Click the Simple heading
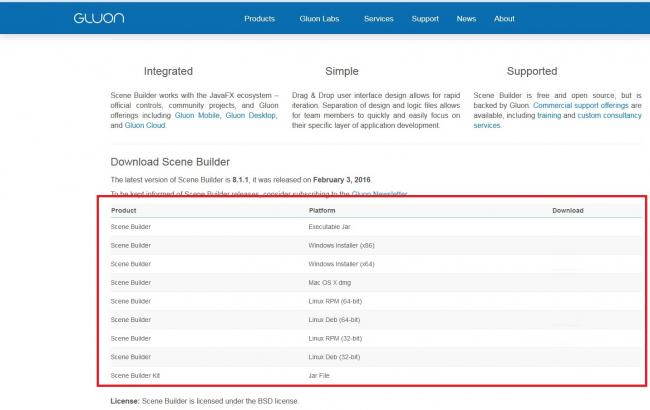Screen dimensions: 650x410 pyautogui.click(x=342, y=71)
